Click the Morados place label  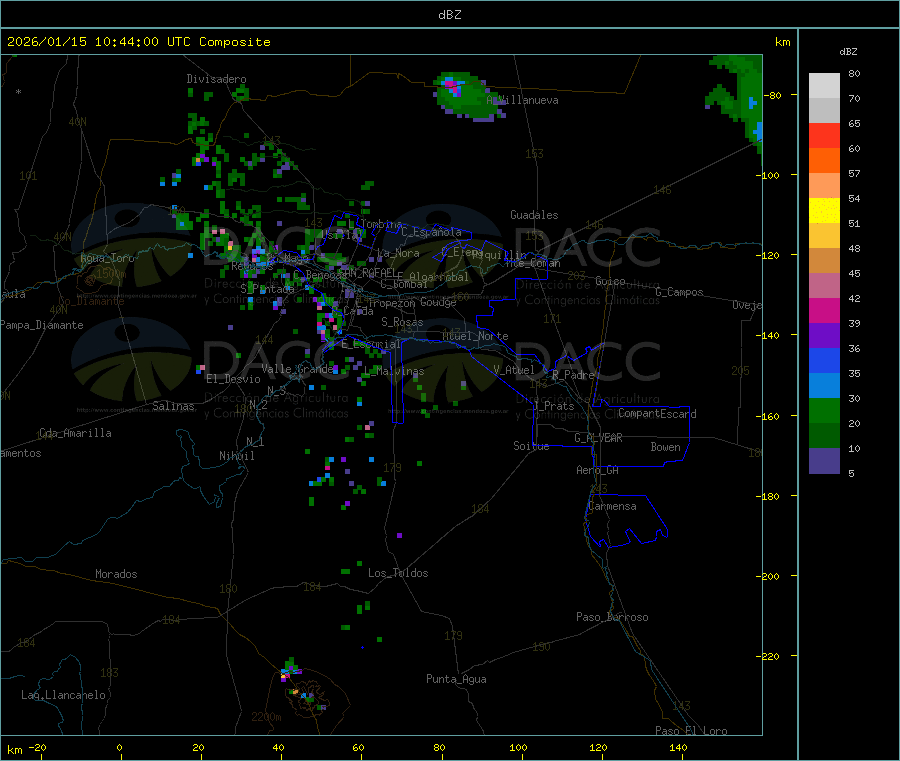click(116, 574)
